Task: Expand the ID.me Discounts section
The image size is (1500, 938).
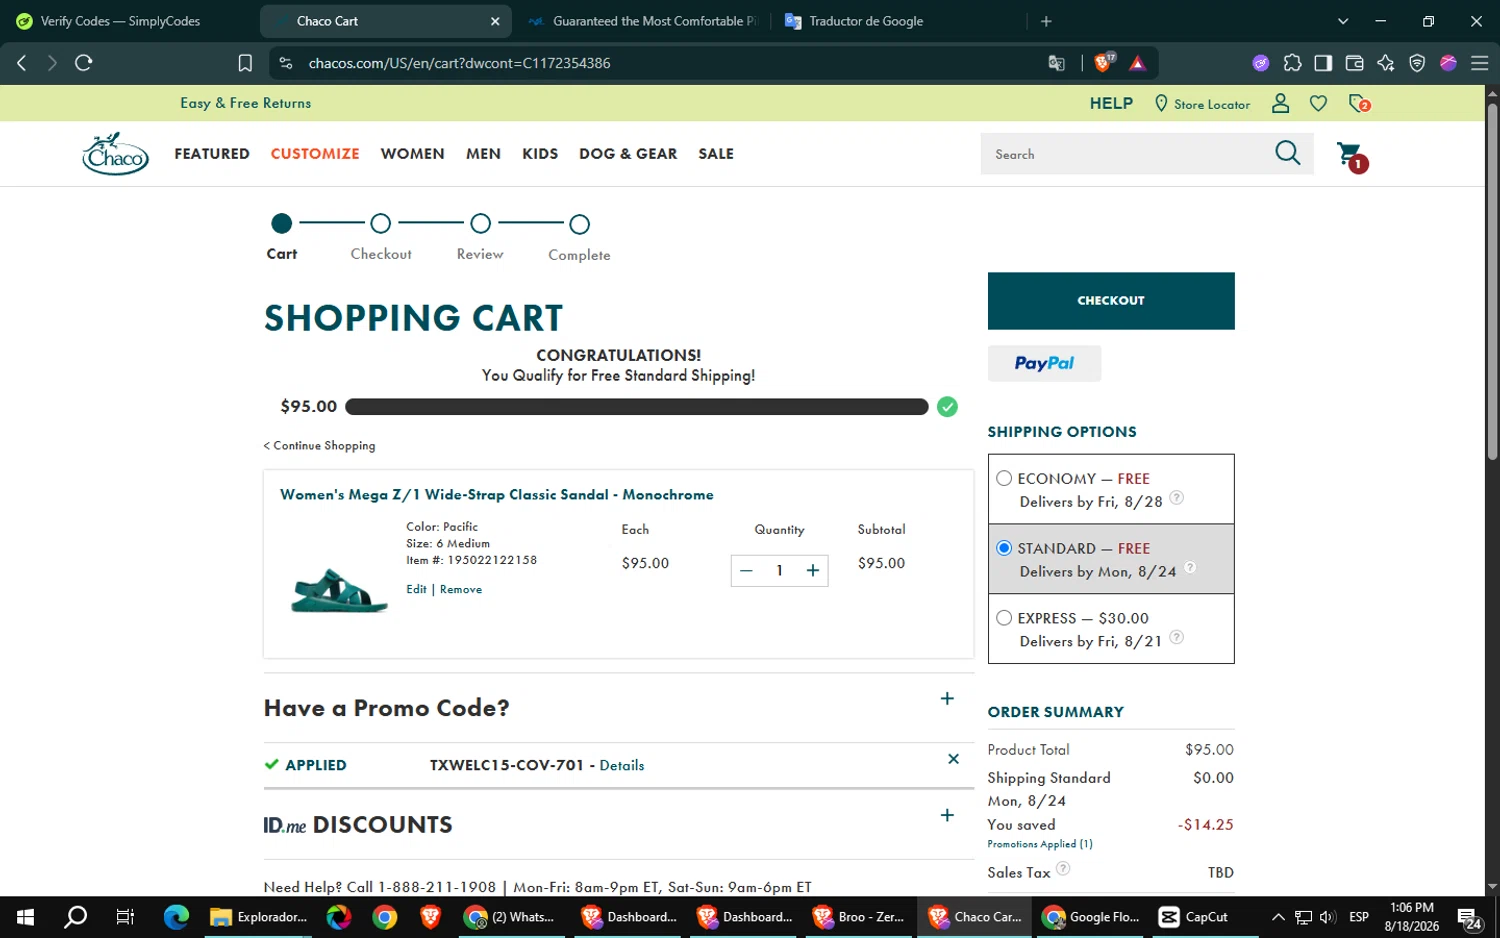Action: coord(947,816)
